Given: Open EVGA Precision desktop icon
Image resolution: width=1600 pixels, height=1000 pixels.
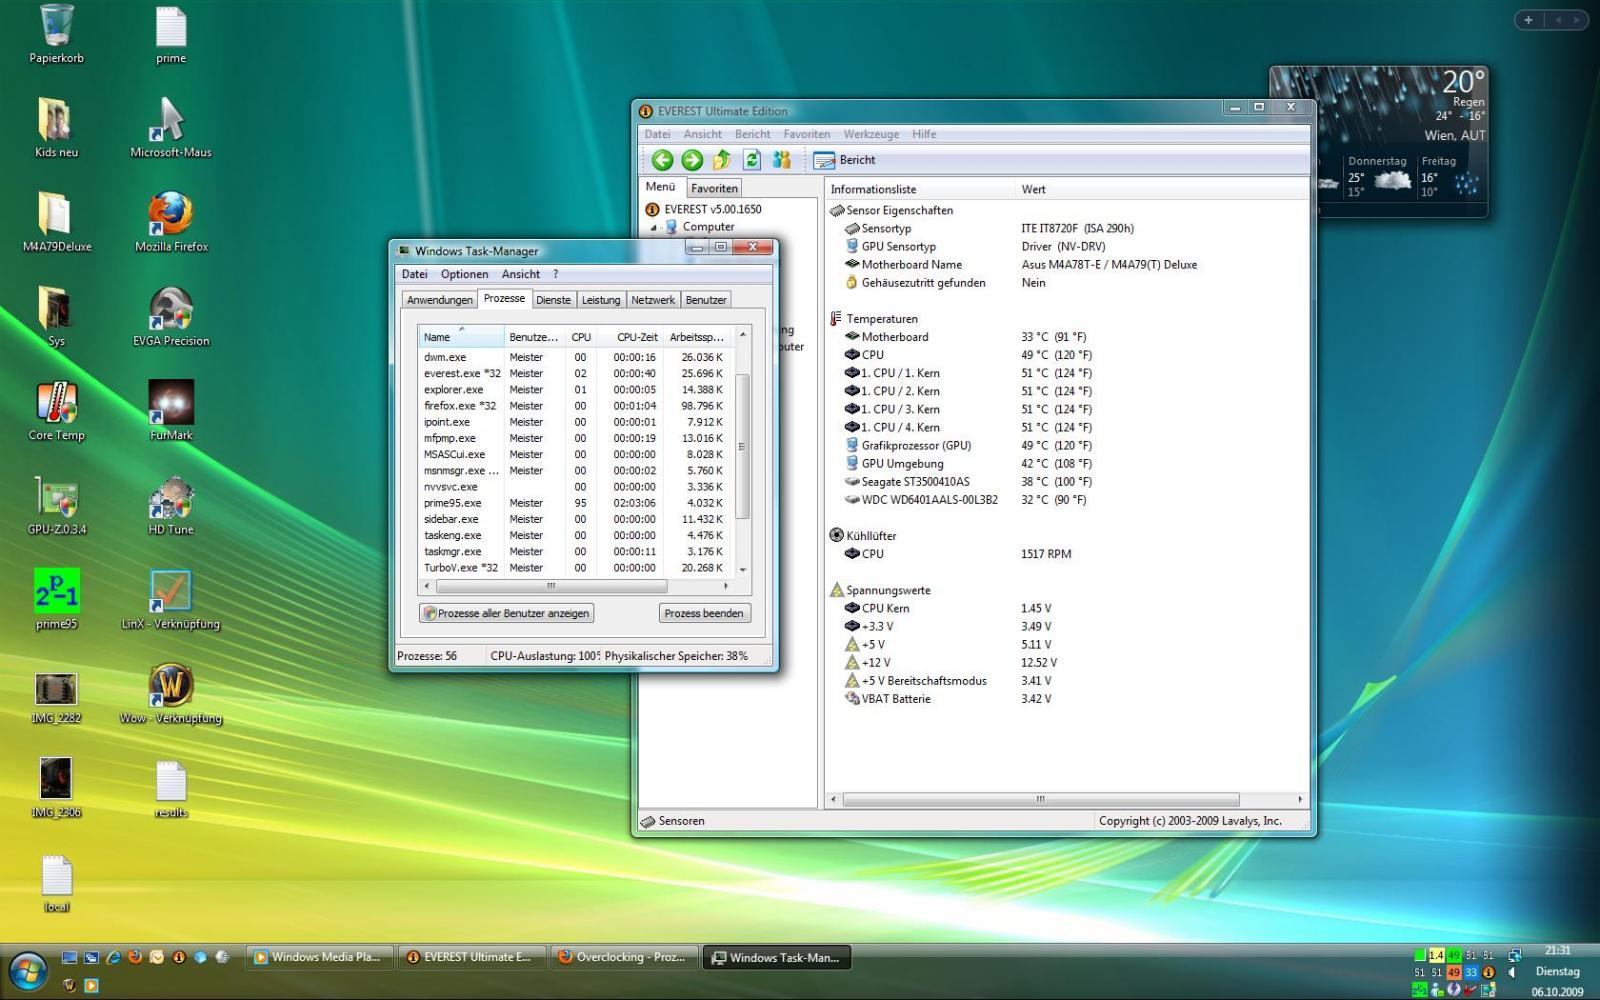Looking at the screenshot, I should tap(171, 316).
